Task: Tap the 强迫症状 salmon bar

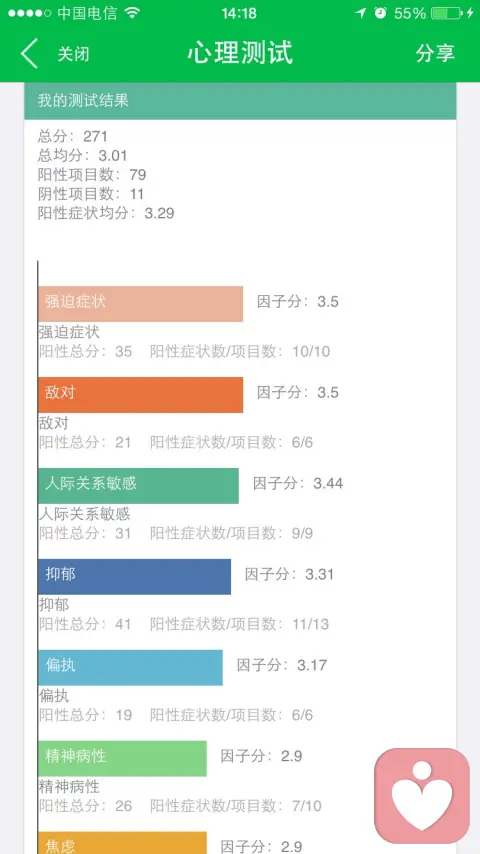Action: (141, 303)
